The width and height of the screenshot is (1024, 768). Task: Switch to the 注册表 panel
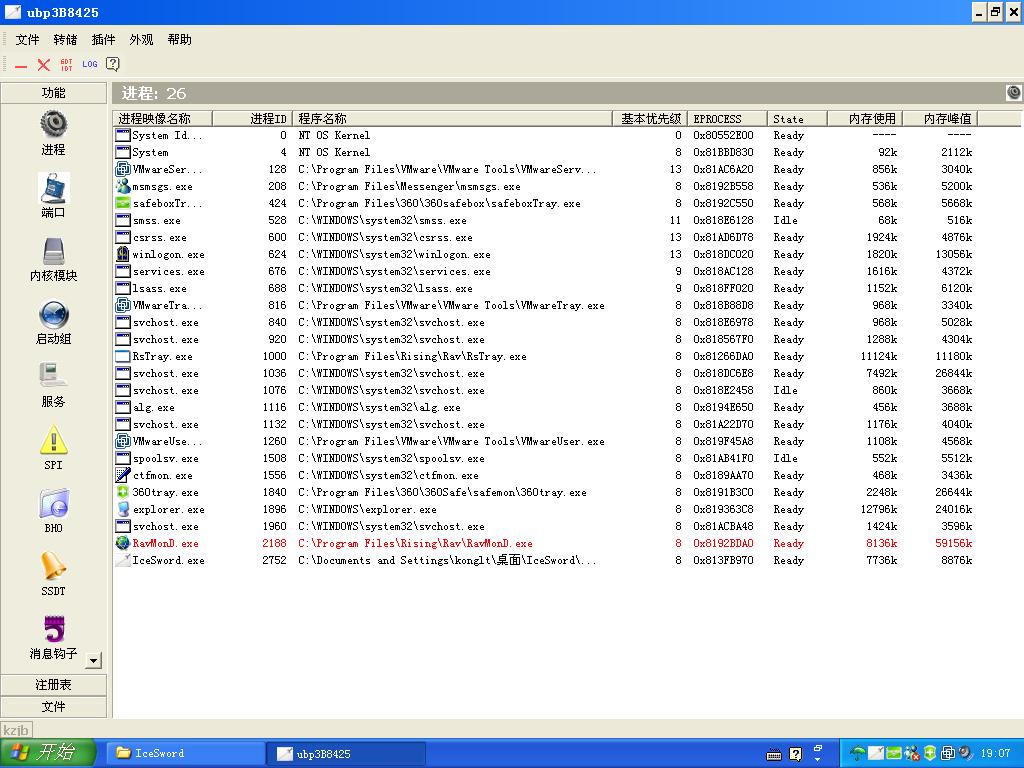[54, 684]
